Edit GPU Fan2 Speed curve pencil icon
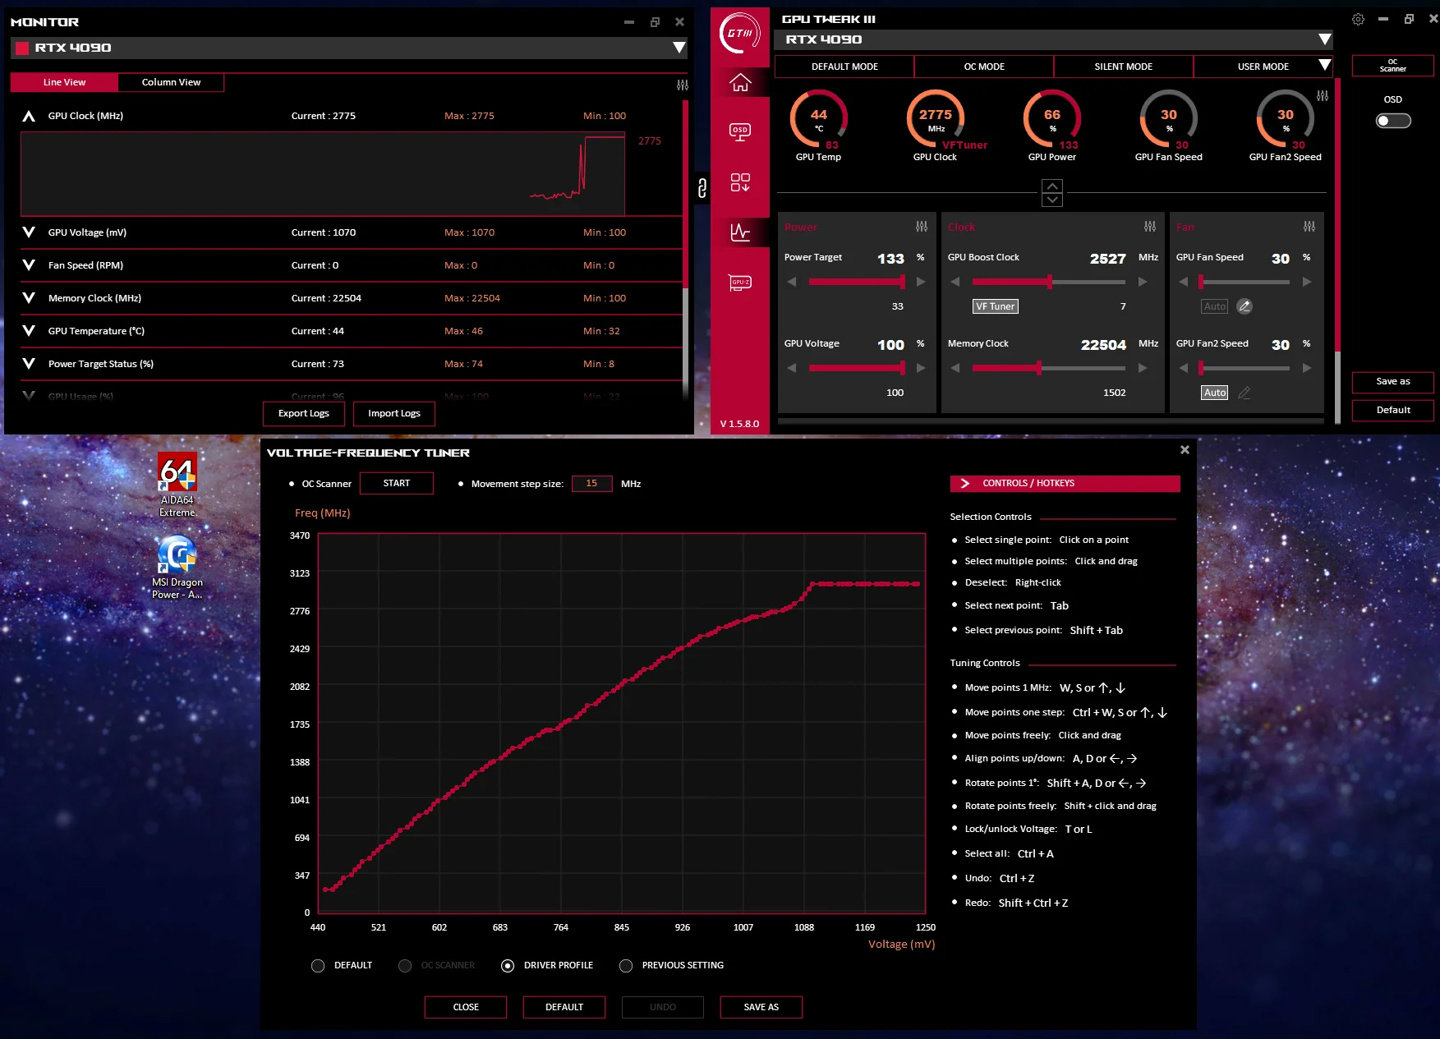This screenshot has height=1039, width=1440. (x=1244, y=393)
